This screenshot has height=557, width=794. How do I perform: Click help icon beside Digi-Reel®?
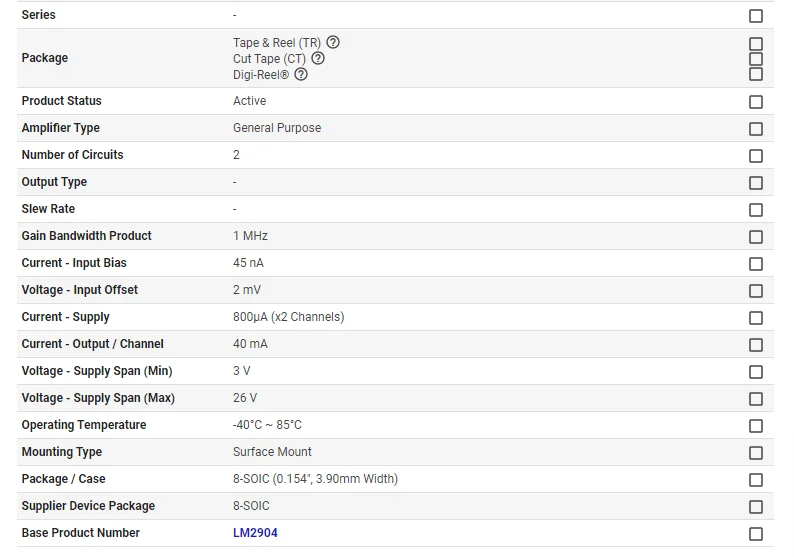click(301, 75)
